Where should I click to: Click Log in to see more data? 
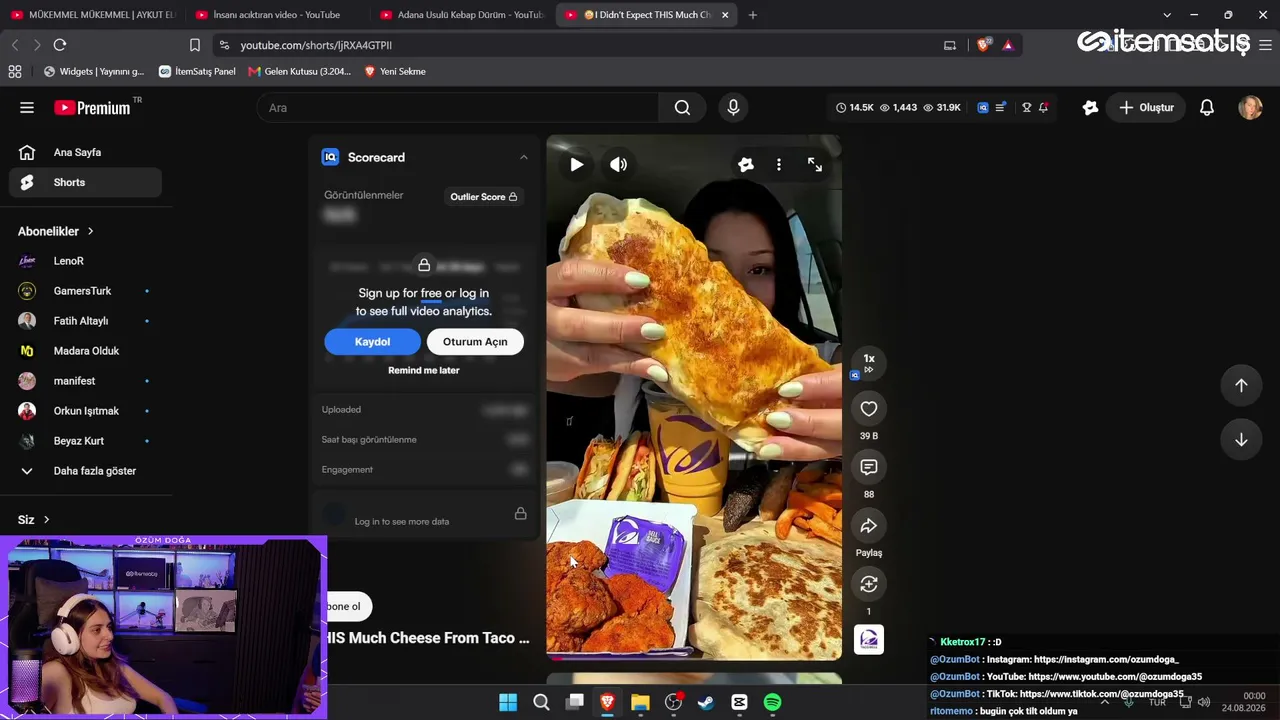pos(402,521)
